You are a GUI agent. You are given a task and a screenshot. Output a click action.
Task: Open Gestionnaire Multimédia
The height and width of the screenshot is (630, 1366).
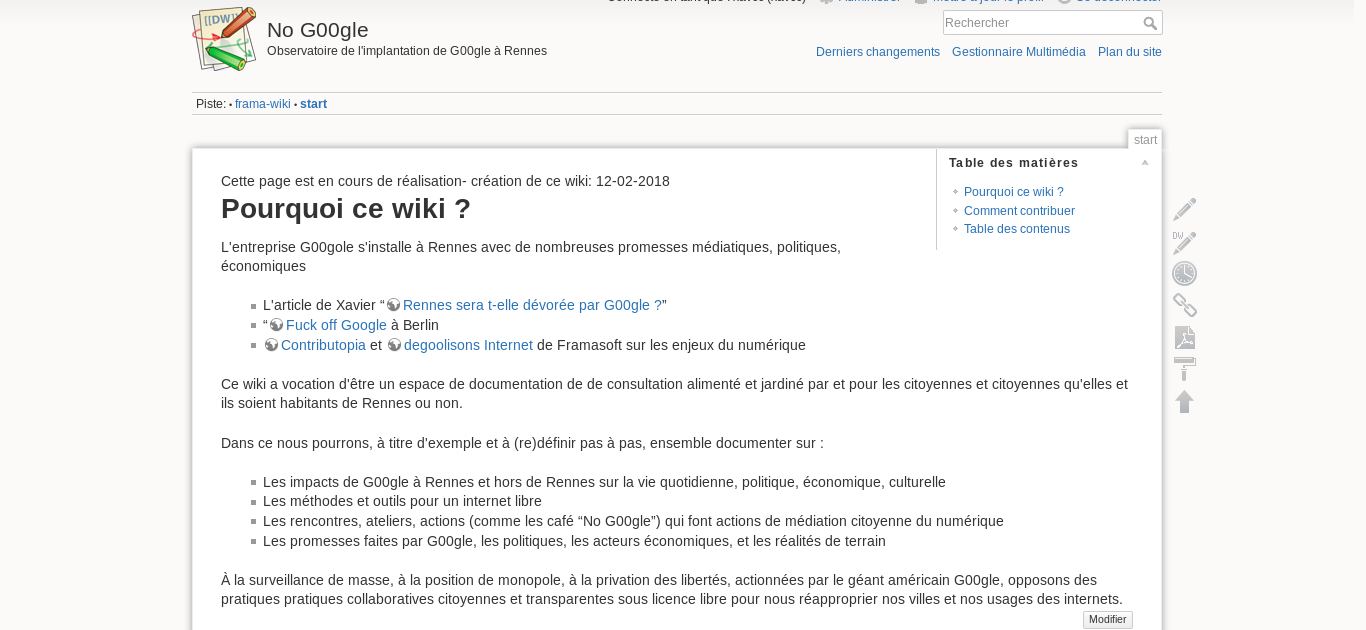tap(1018, 52)
